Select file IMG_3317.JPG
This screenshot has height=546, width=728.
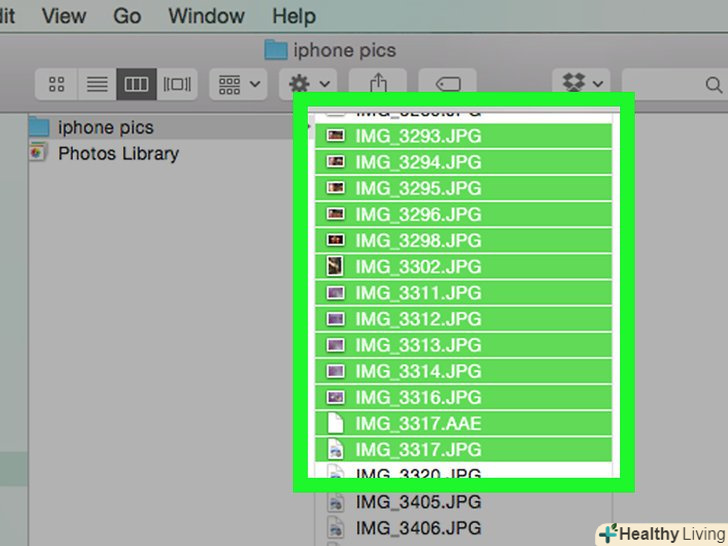click(463, 449)
